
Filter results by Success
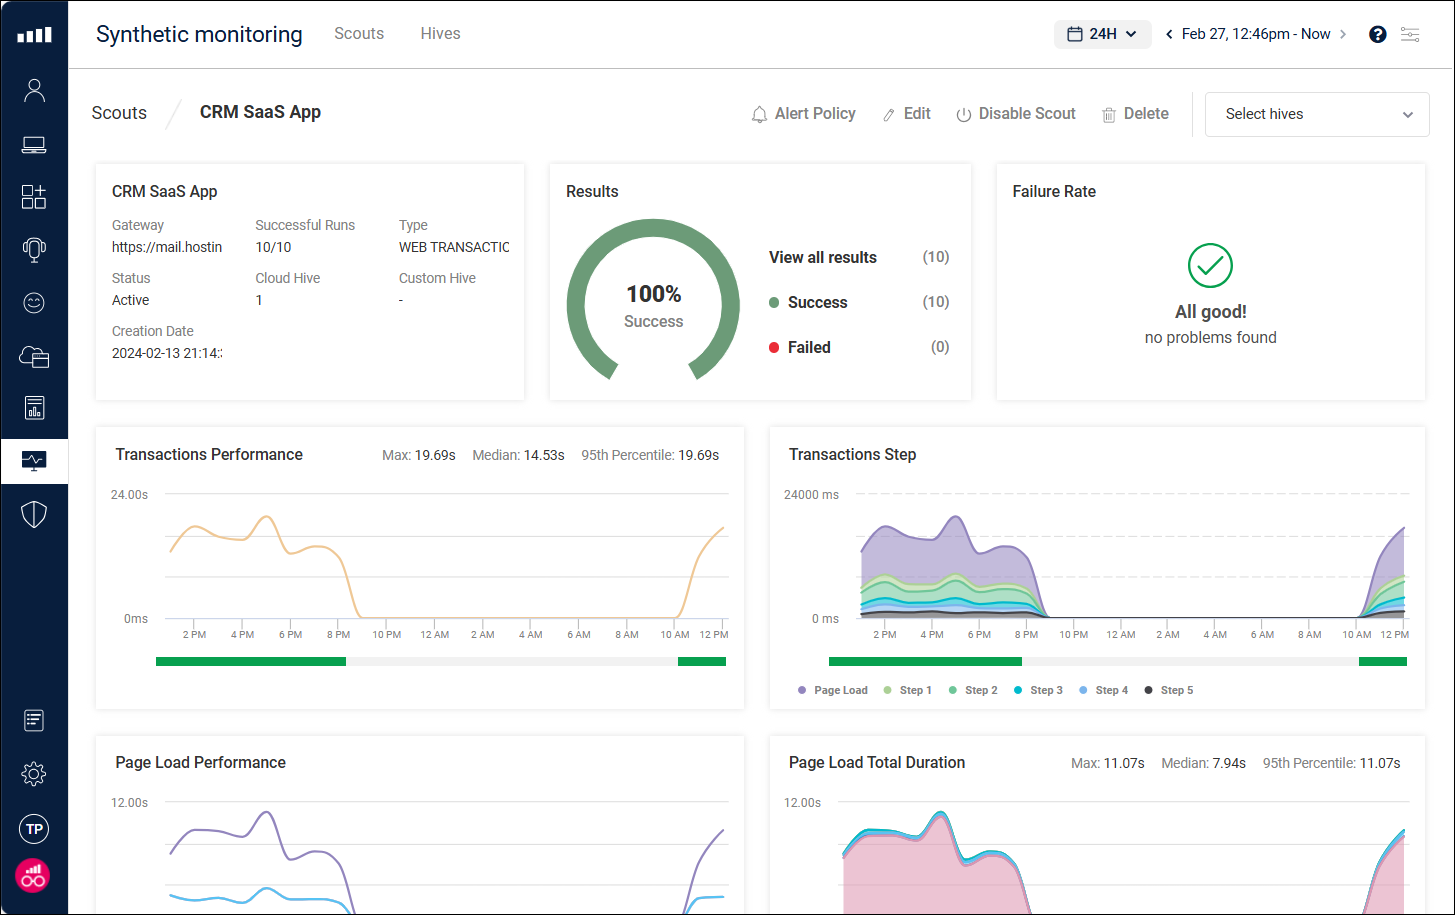[x=817, y=302]
